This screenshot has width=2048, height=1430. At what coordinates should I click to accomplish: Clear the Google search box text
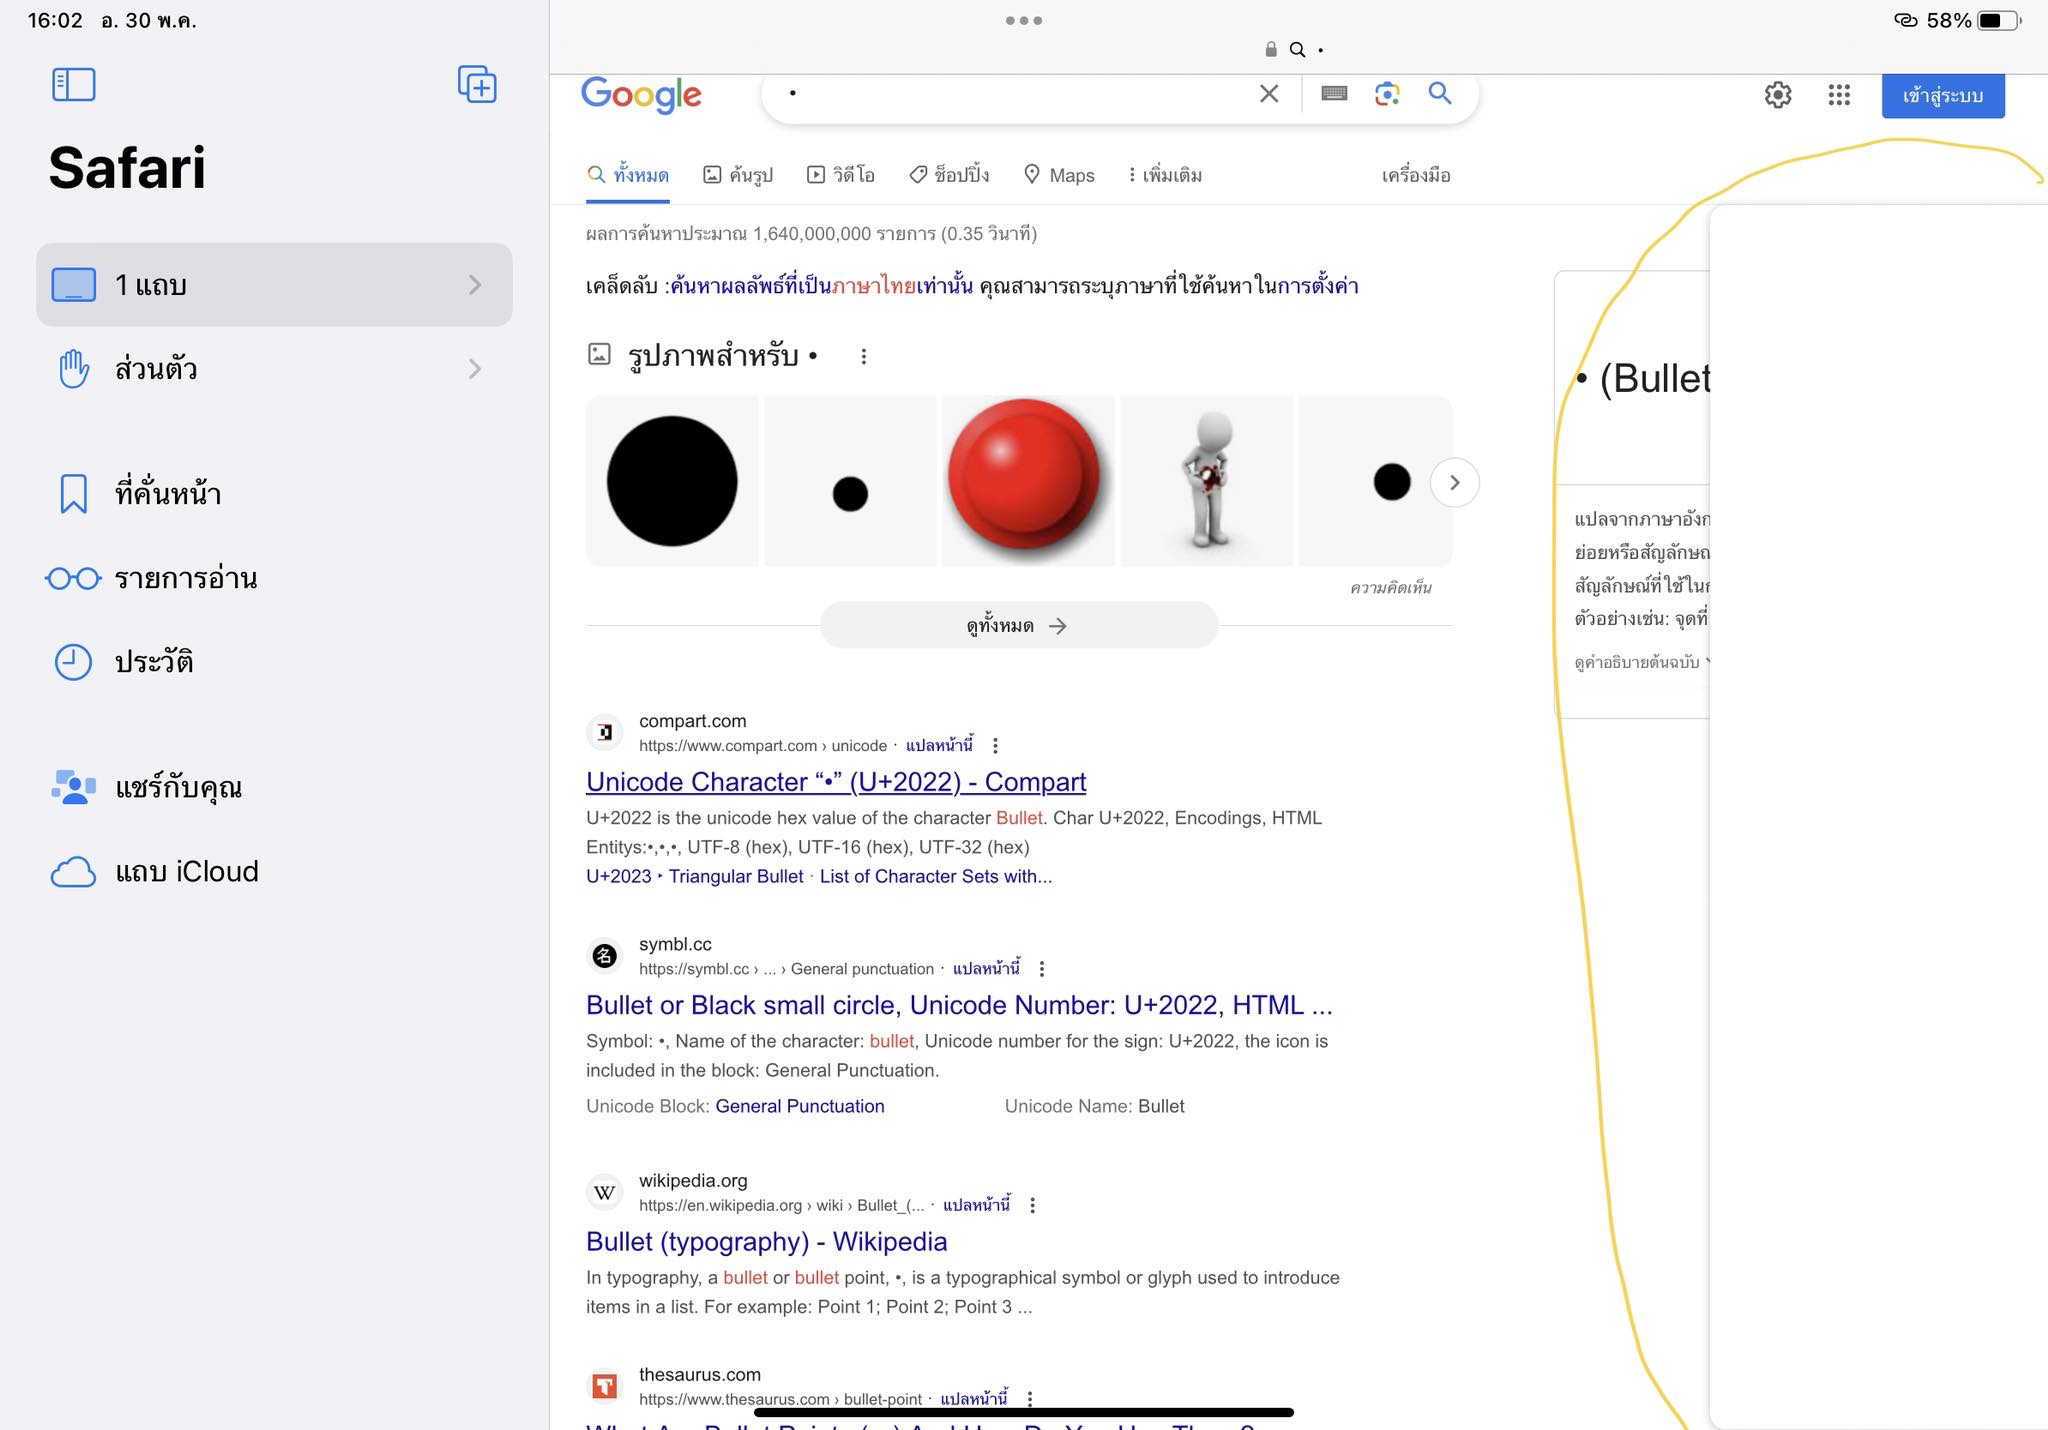(x=1269, y=94)
